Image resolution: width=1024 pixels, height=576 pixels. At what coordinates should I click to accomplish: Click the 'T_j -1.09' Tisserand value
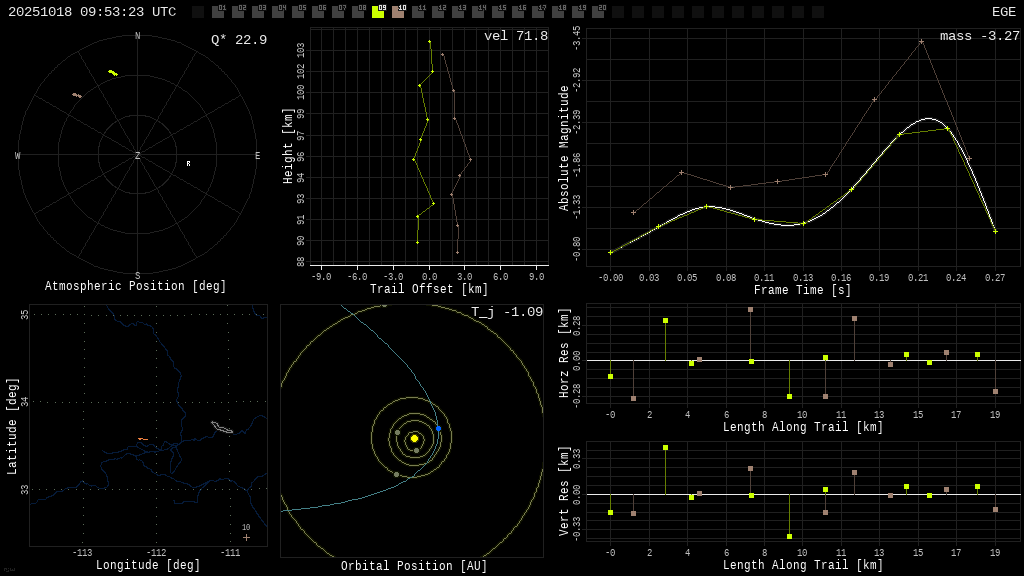(x=507, y=312)
